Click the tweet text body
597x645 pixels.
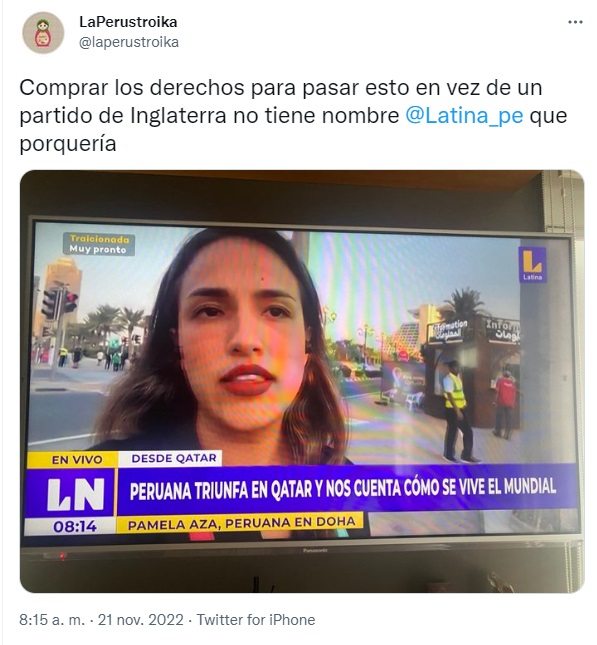(x=293, y=116)
